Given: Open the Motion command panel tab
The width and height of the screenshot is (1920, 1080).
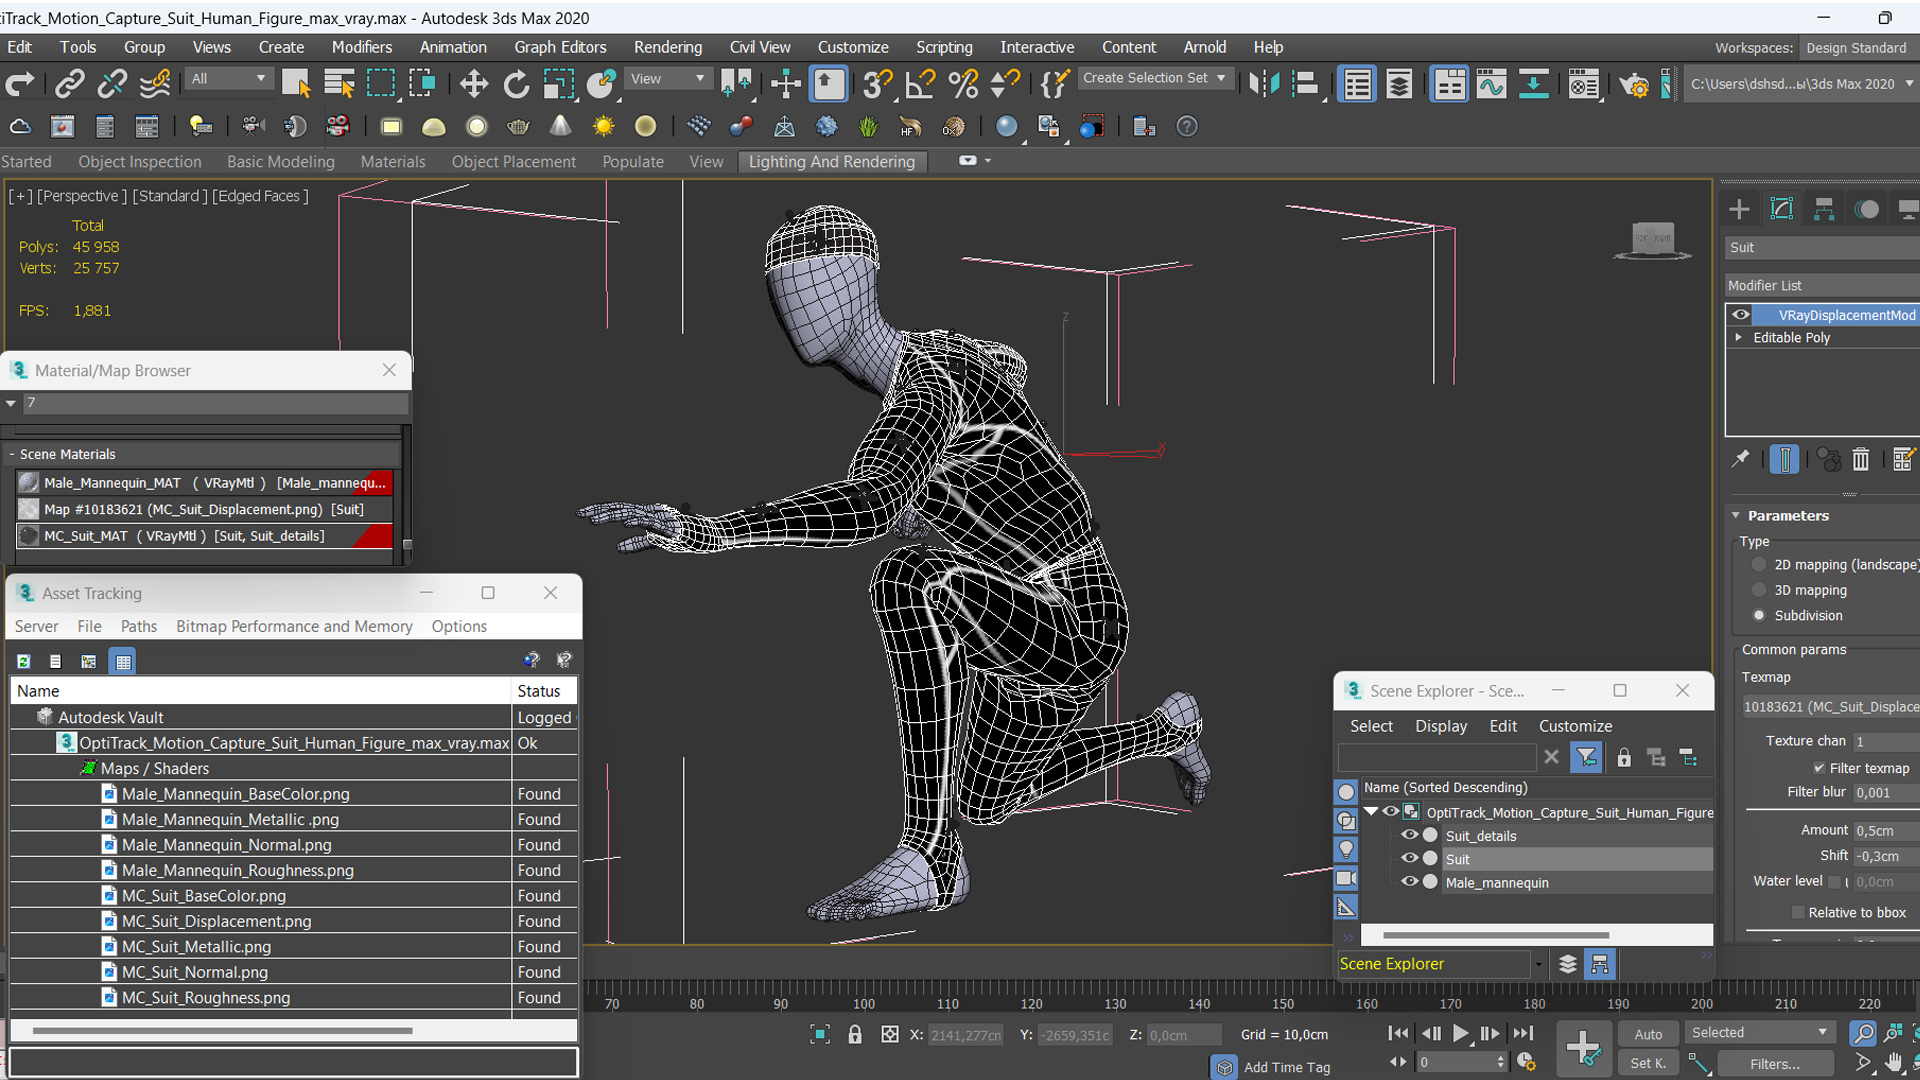Looking at the screenshot, I should (1866, 209).
